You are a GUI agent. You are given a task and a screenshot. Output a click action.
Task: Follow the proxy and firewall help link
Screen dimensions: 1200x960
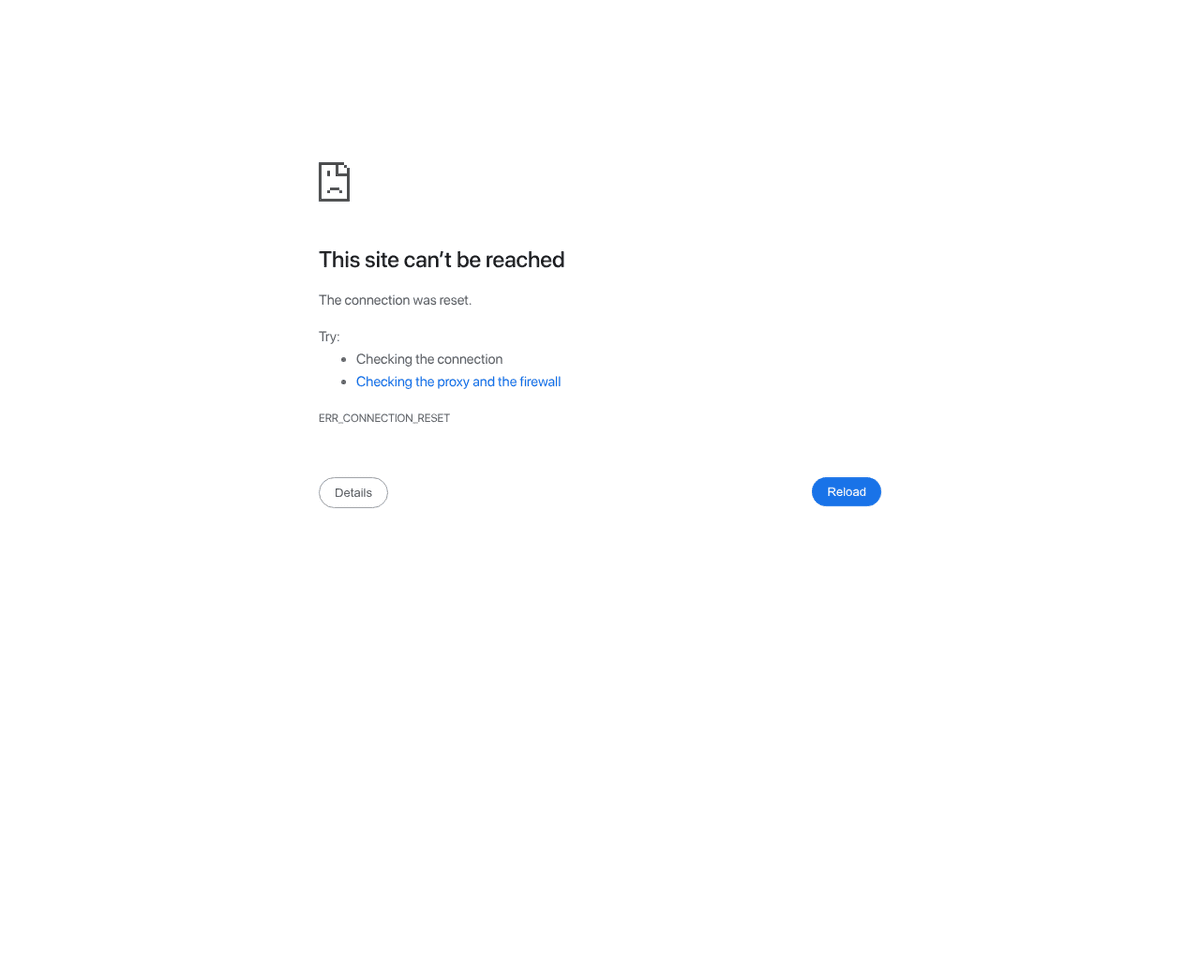coord(458,382)
